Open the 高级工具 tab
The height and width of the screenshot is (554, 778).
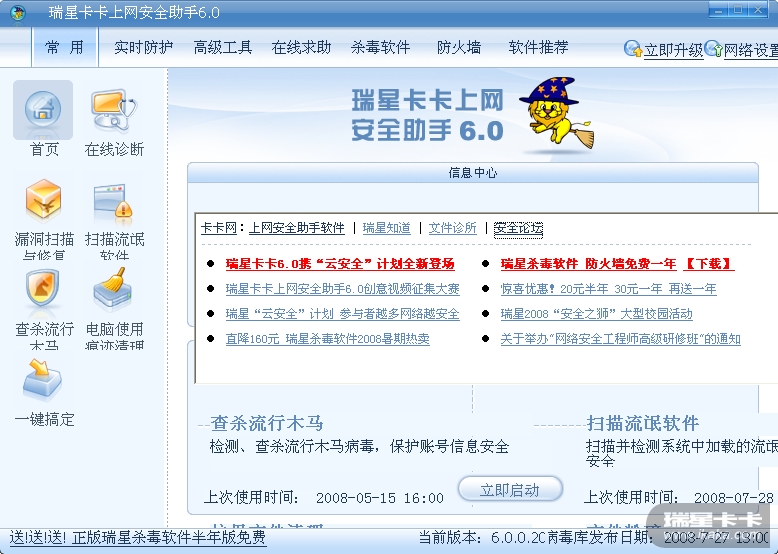(223, 48)
